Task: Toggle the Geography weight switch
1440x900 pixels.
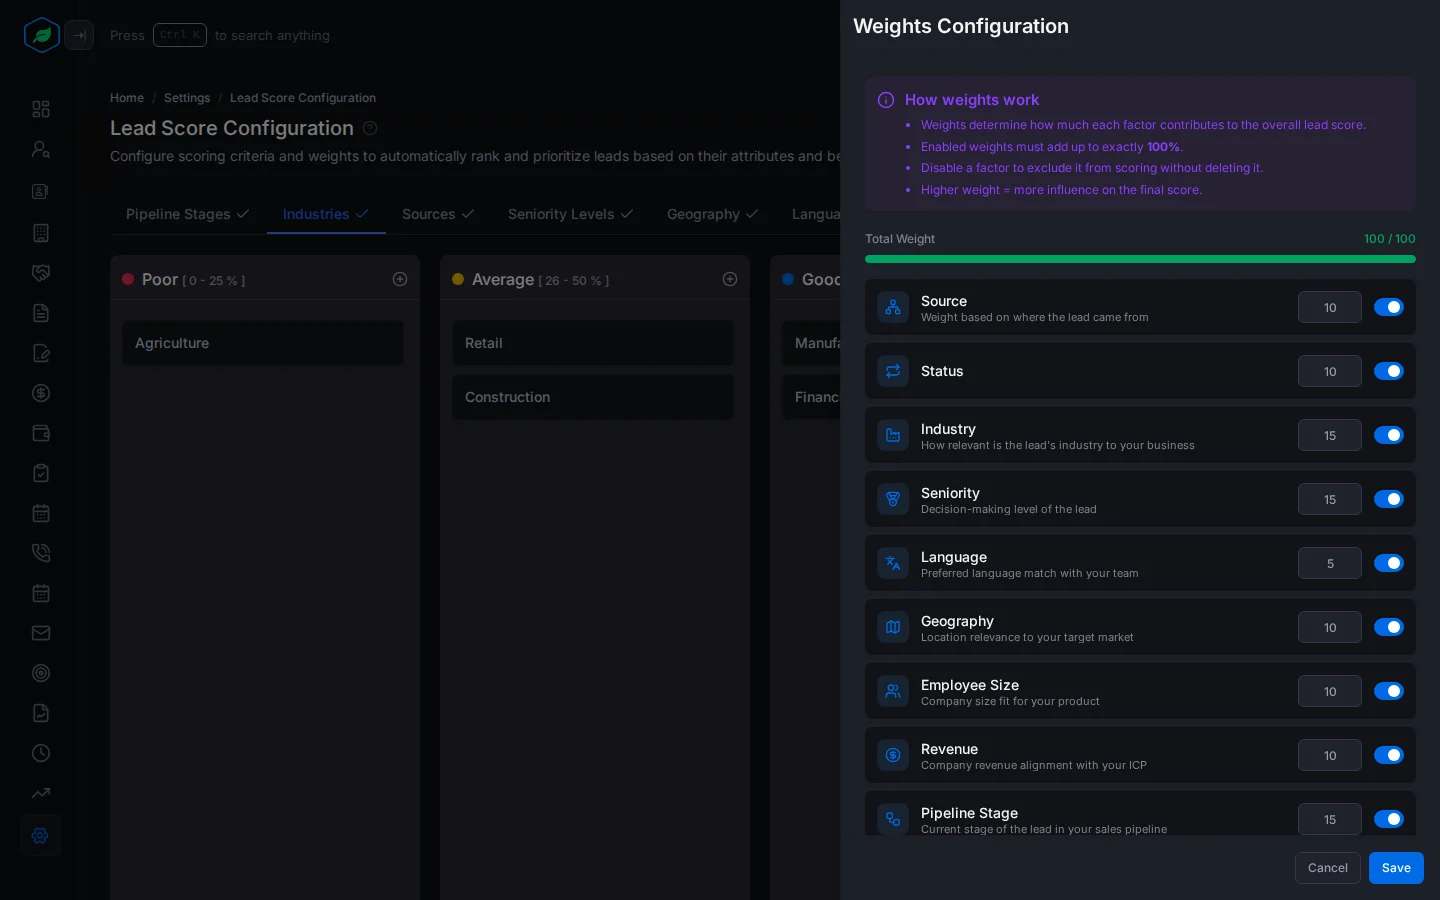Action: pyautogui.click(x=1389, y=627)
